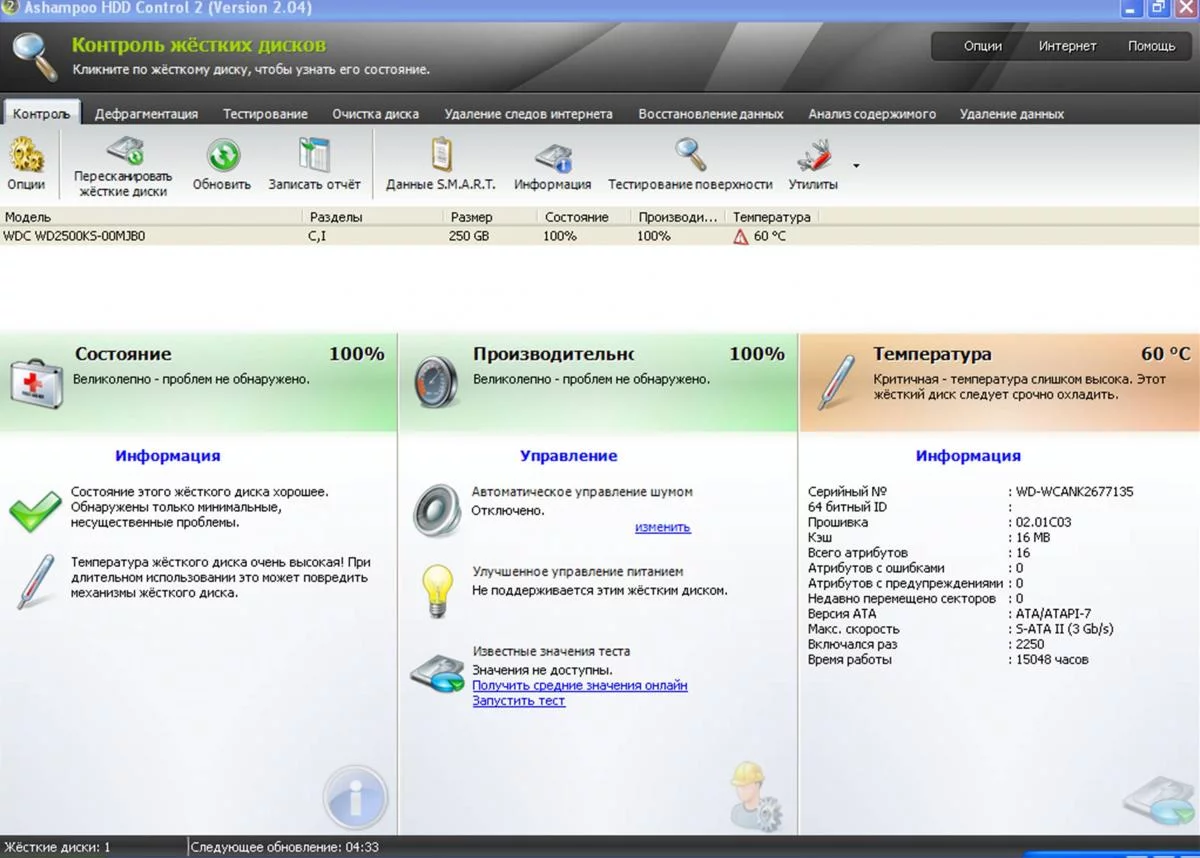The height and width of the screenshot is (858, 1200).
Task: Open the Опции menu in header
Action: [x=983, y=46]
